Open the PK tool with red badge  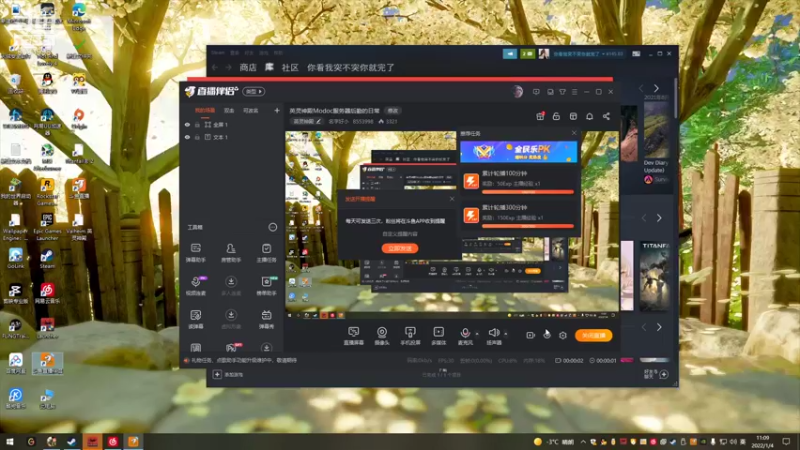pyautogui.click(x=232, y=347)
